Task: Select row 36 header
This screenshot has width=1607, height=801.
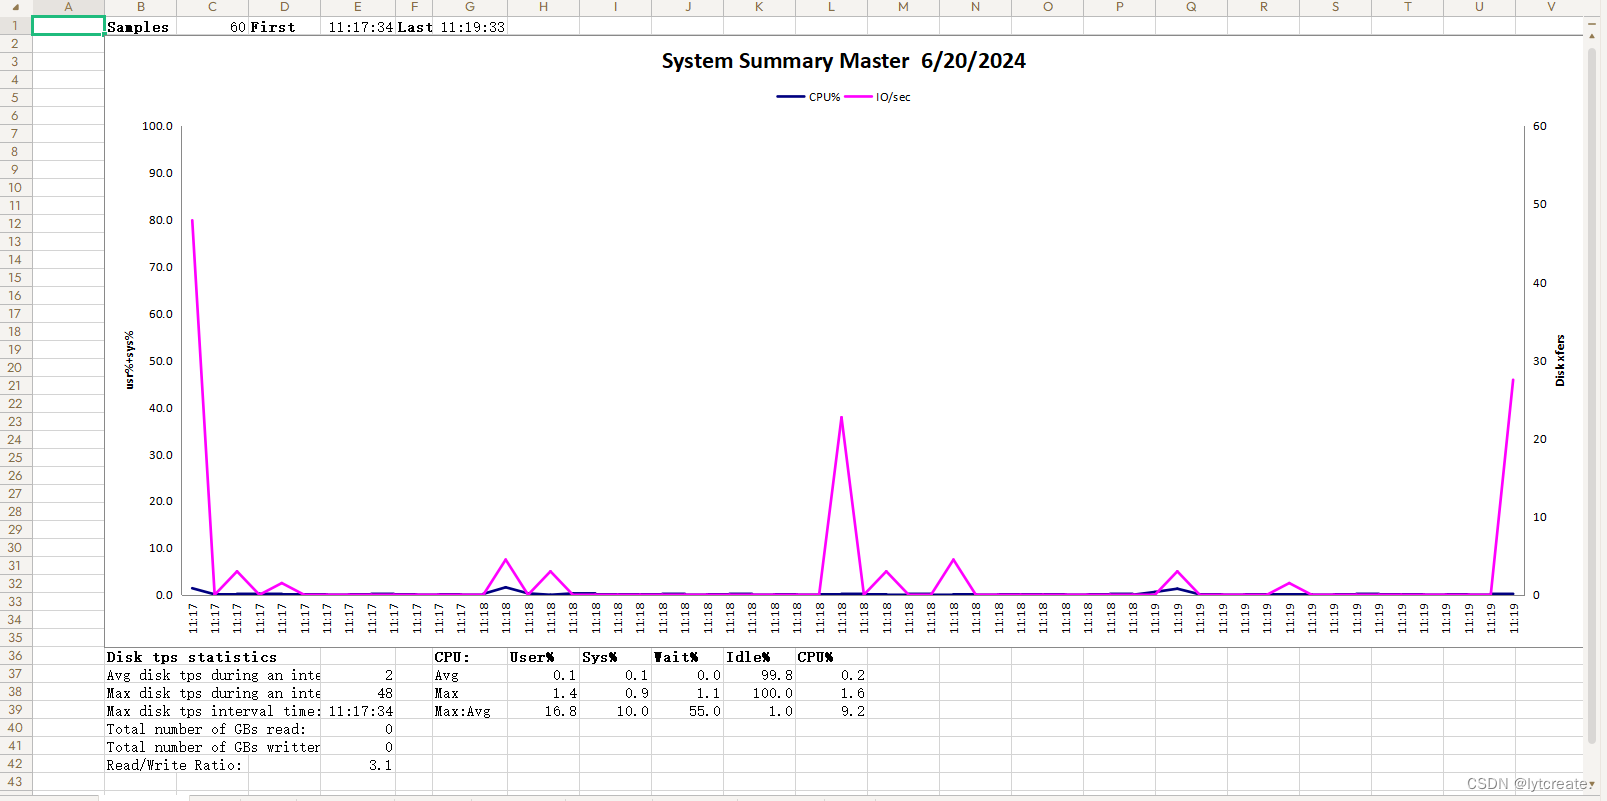Action: click(15, 656)
